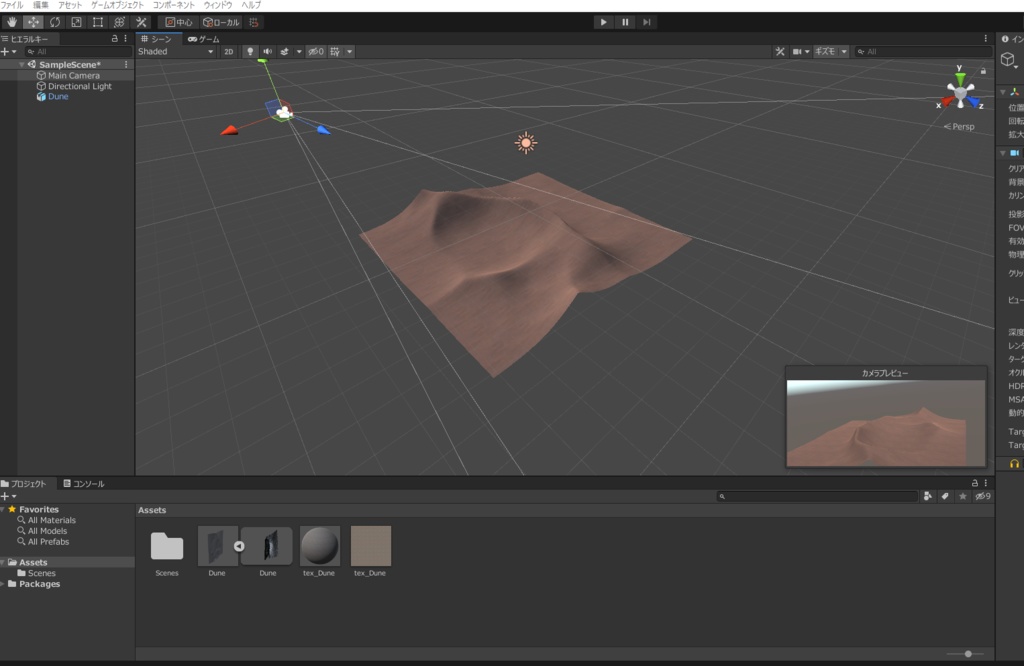This screenshot has width=1024, height=666.
Task: Toggle the snap grid icon next to ローカル
Action: click(255, 22)
